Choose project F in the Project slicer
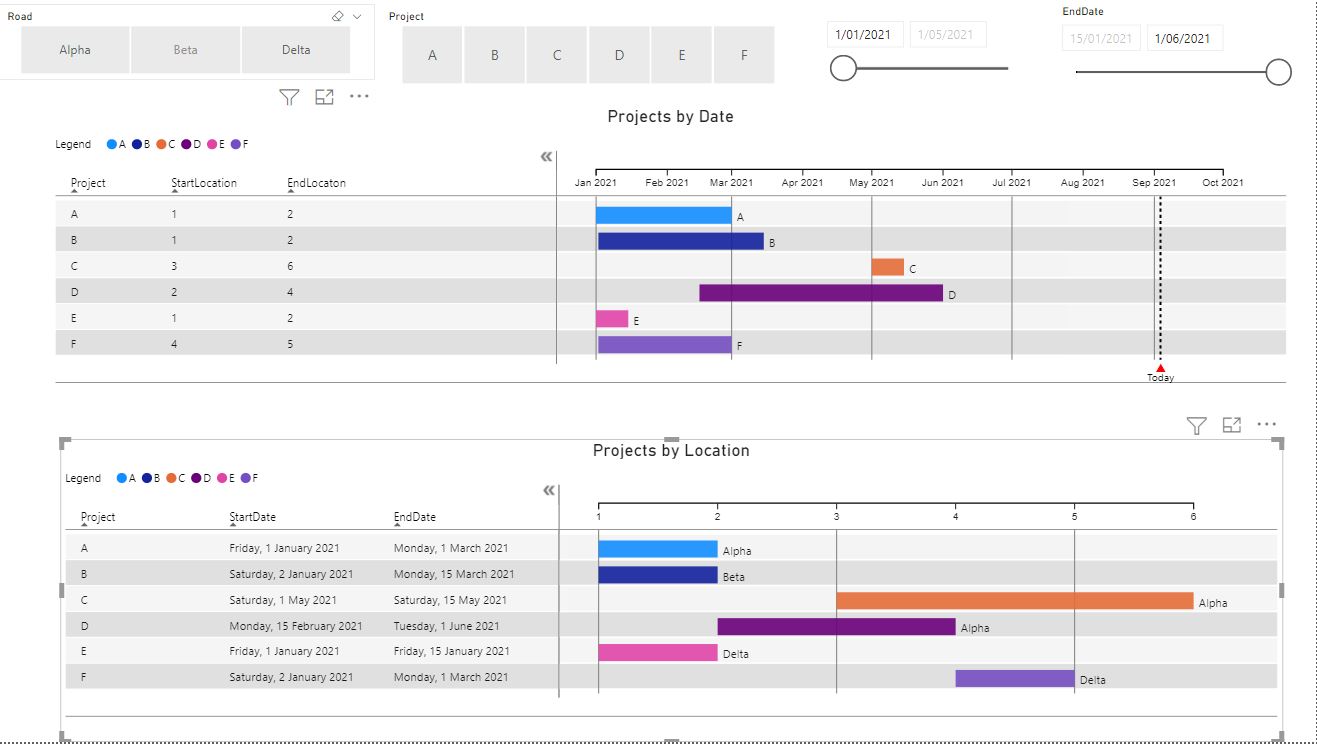This screenshot has height=749, width=1317. click(x=744, y=55)
